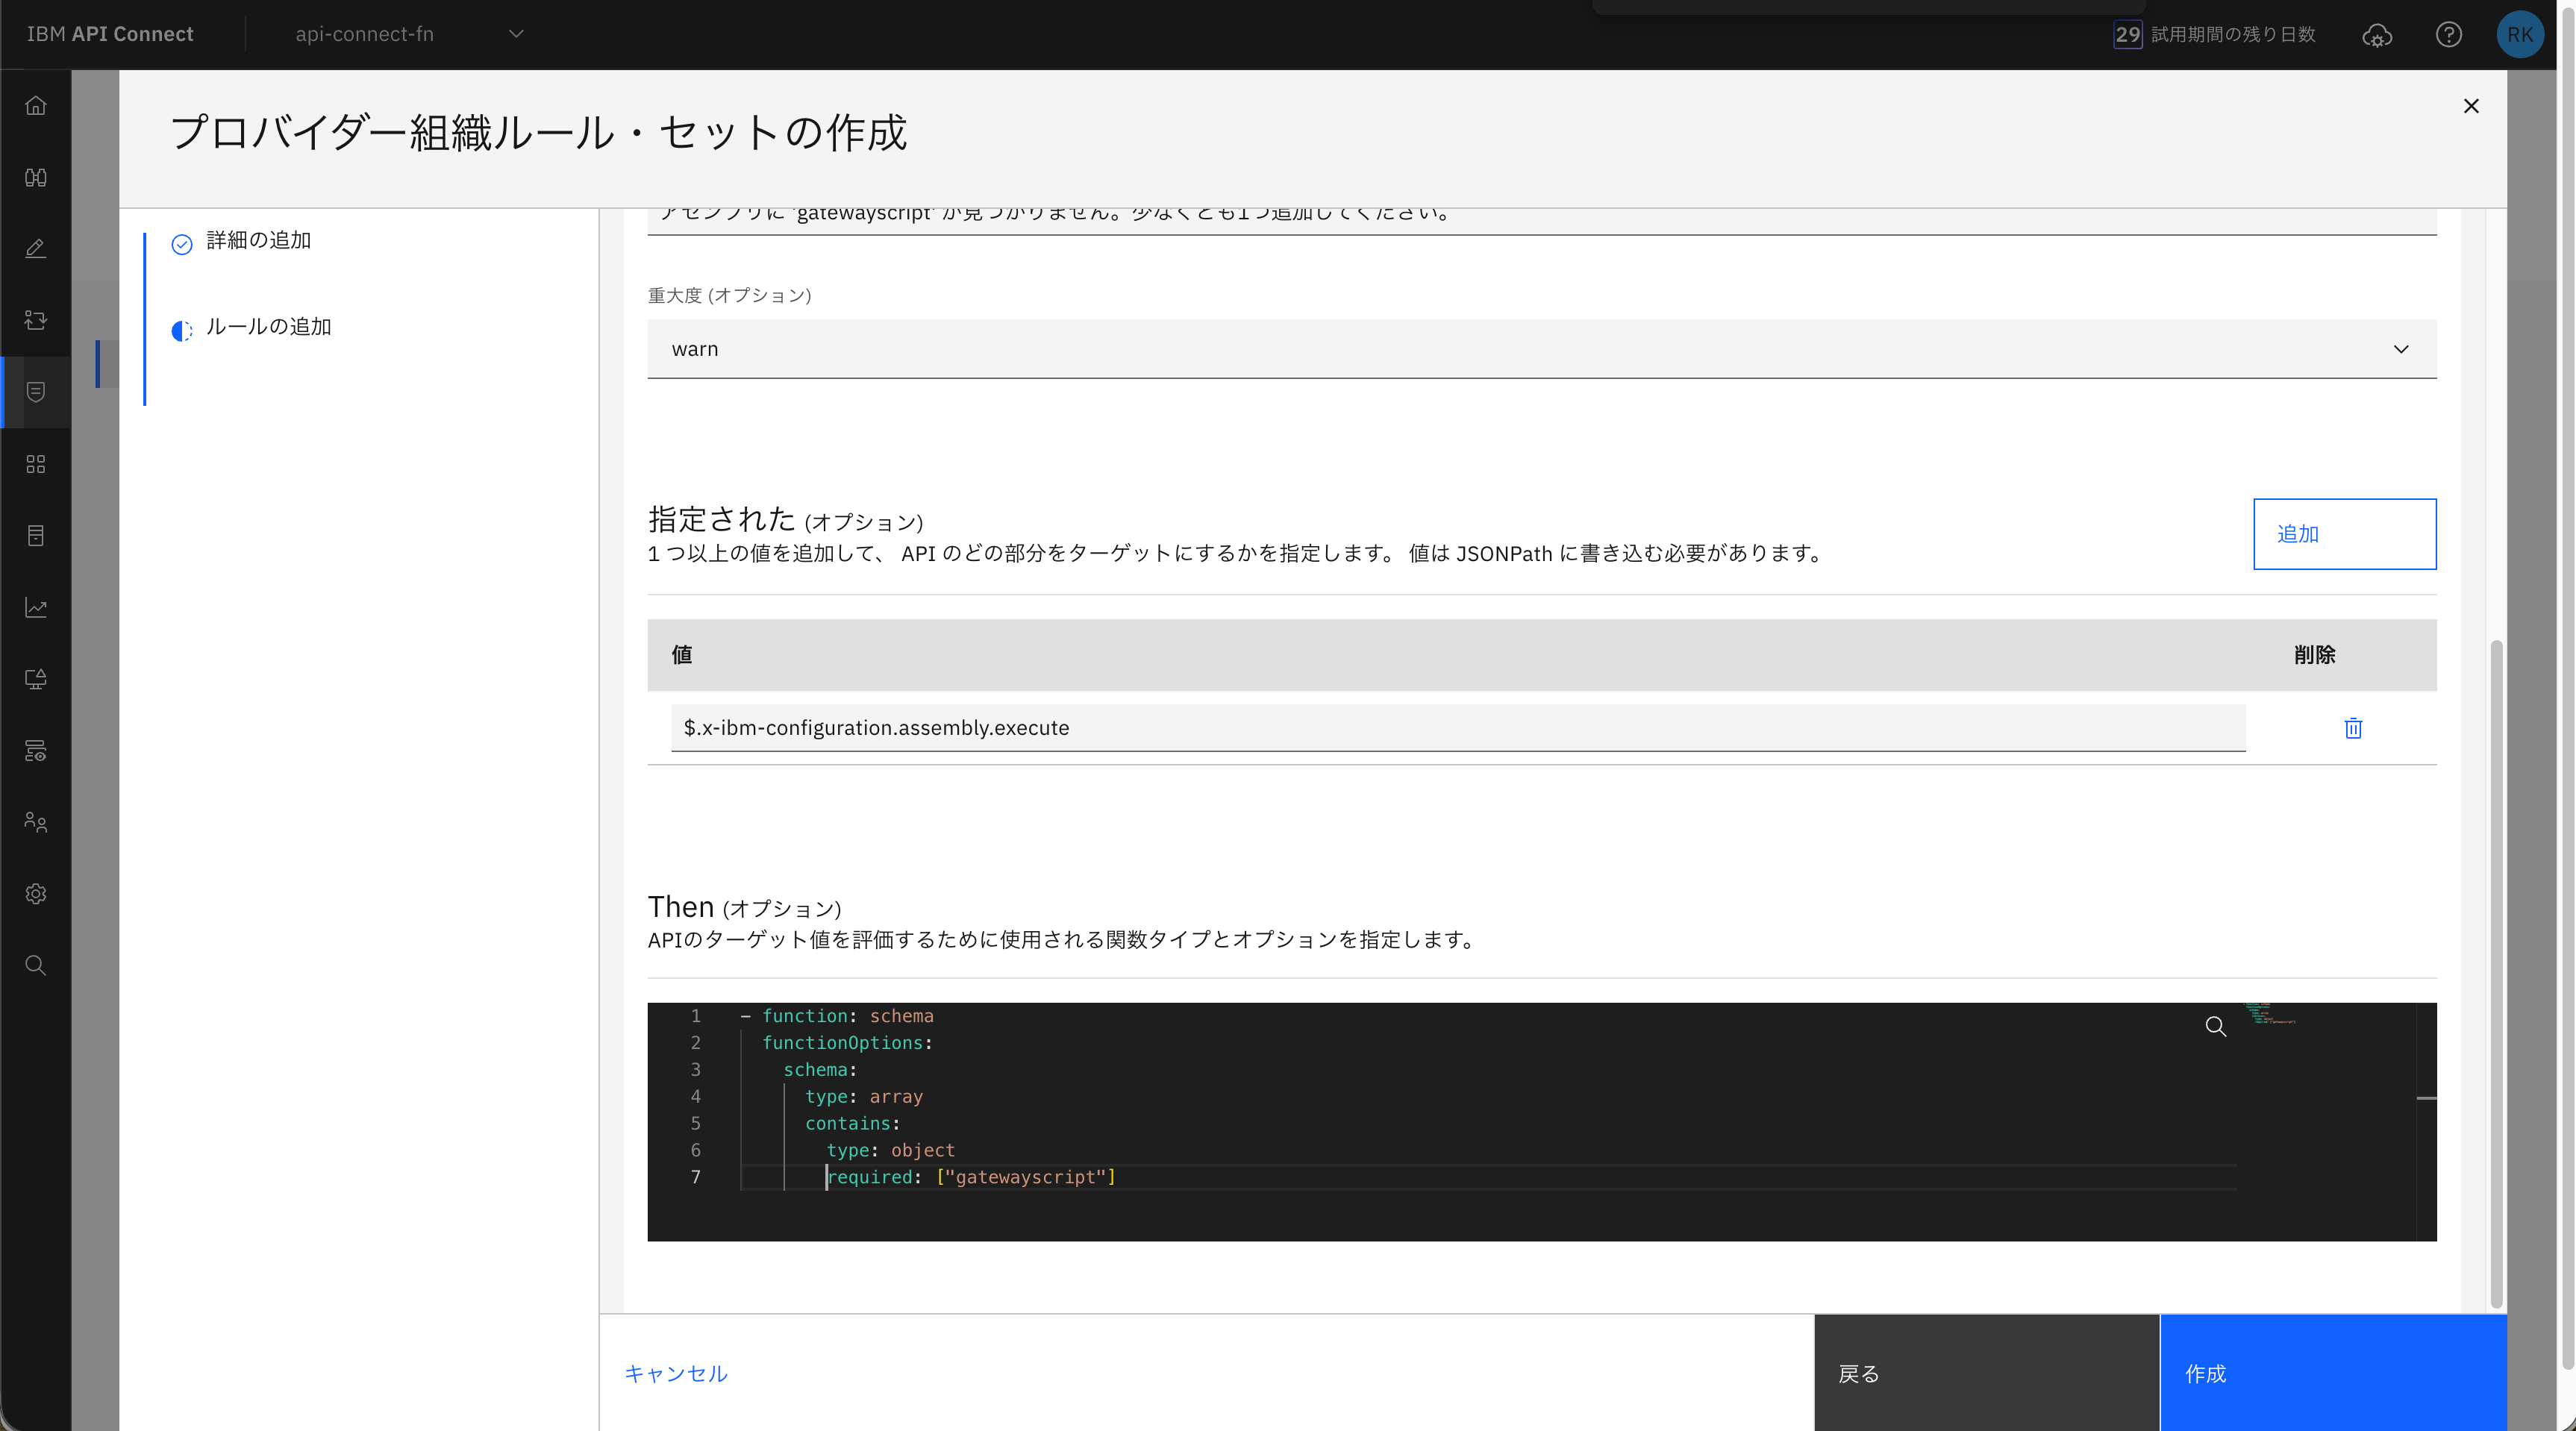Open the Settings gear icon in sidebar
2576x1431 pixels.
pos(36,894)
